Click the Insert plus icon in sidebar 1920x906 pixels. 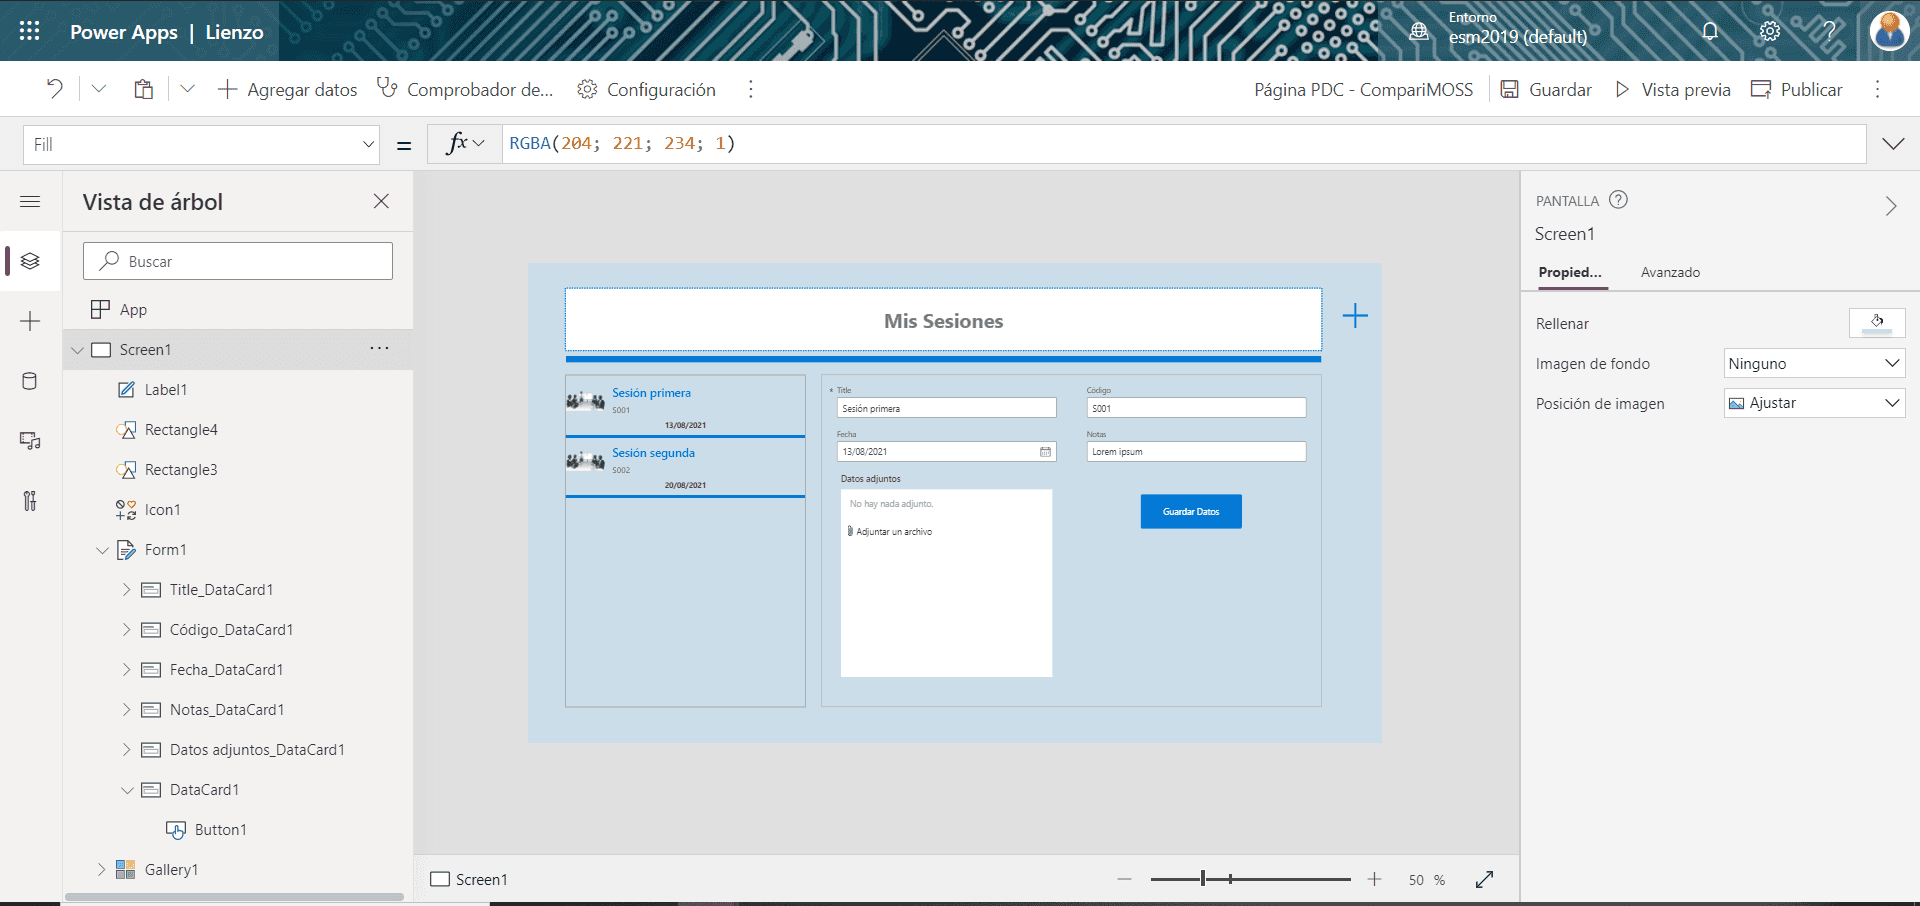(30, 321)
